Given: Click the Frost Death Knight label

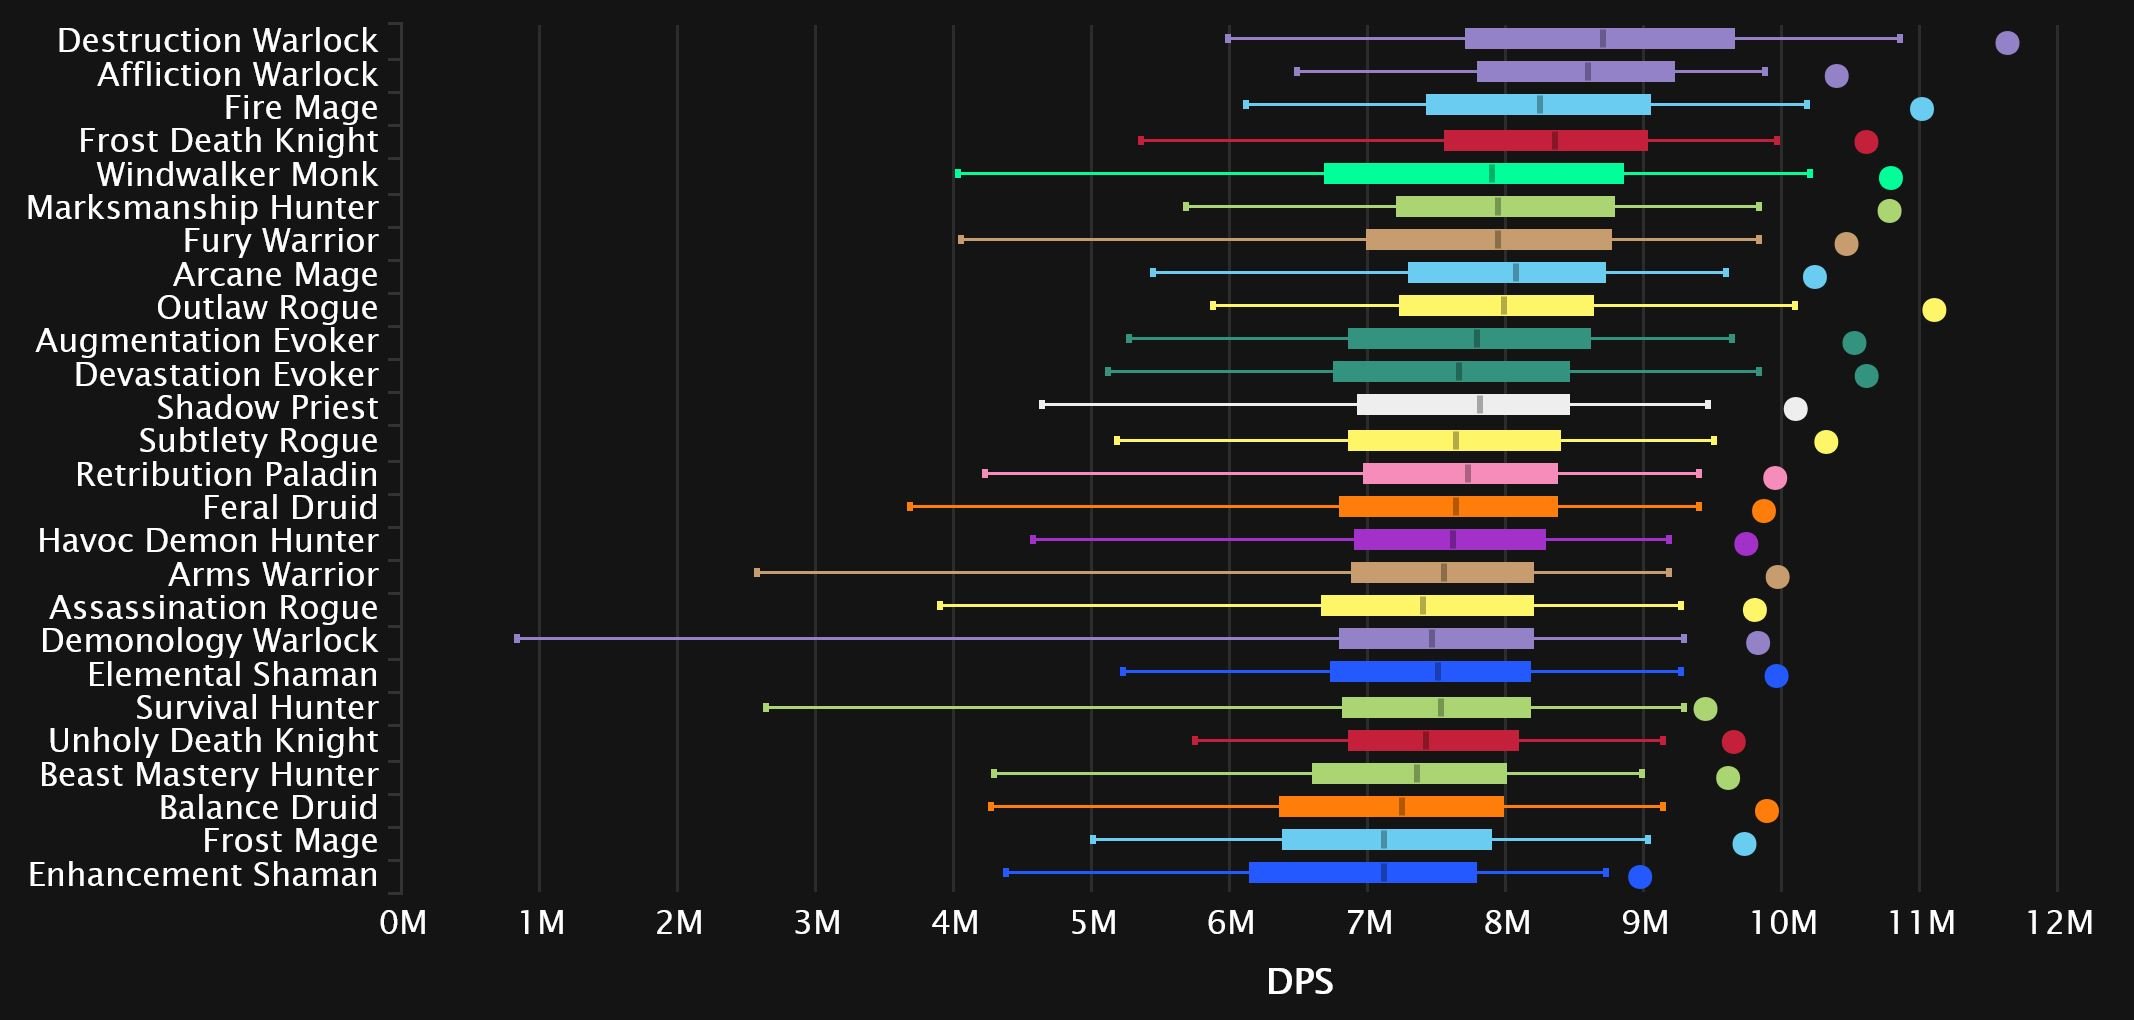Looking at the screenshot, I should tap(228, 141).
